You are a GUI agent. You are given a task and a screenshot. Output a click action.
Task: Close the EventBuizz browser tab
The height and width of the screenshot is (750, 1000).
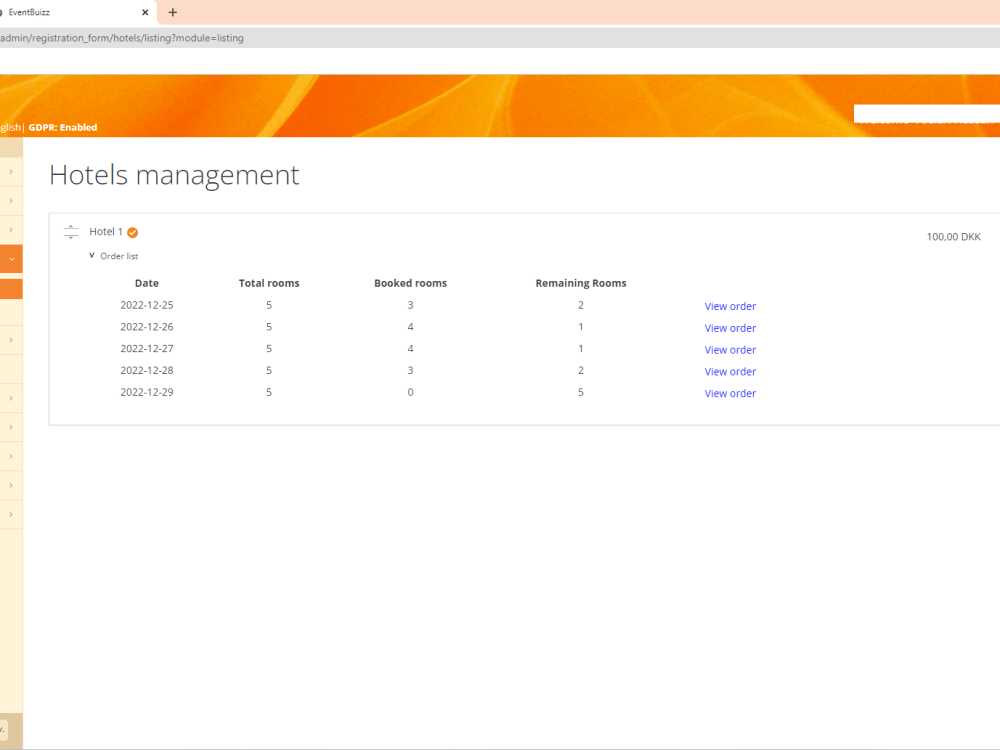146,12
